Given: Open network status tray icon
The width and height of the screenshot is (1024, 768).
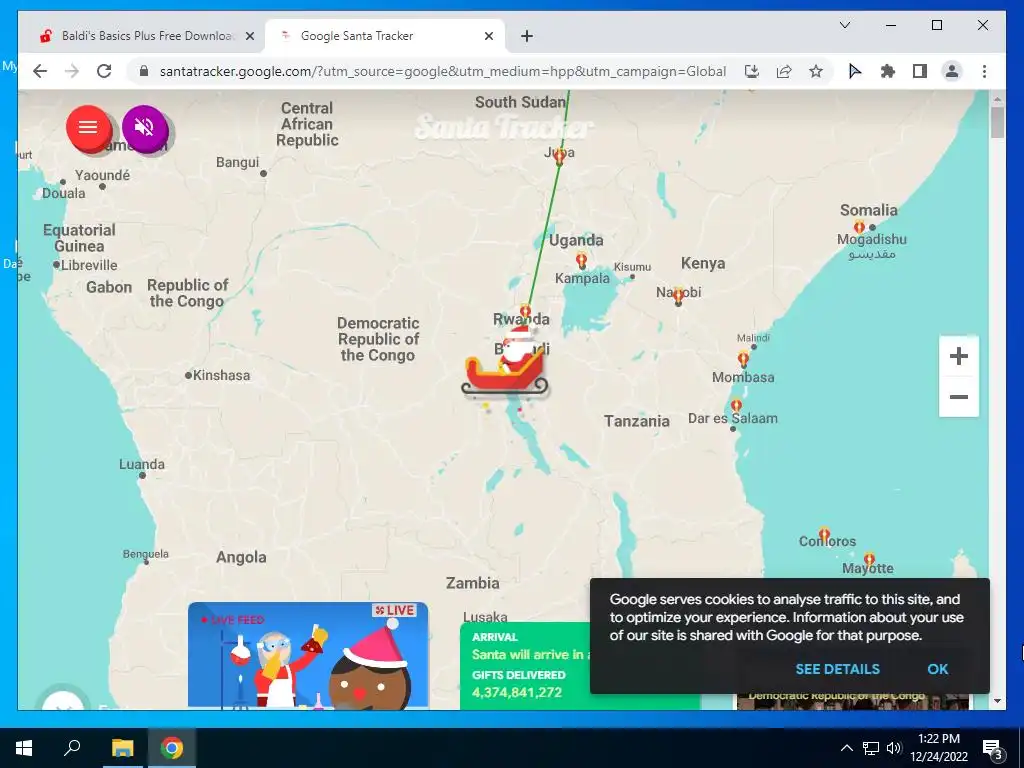Looking at the screenshot, I should pyautogui.click(x=871, y=748).
